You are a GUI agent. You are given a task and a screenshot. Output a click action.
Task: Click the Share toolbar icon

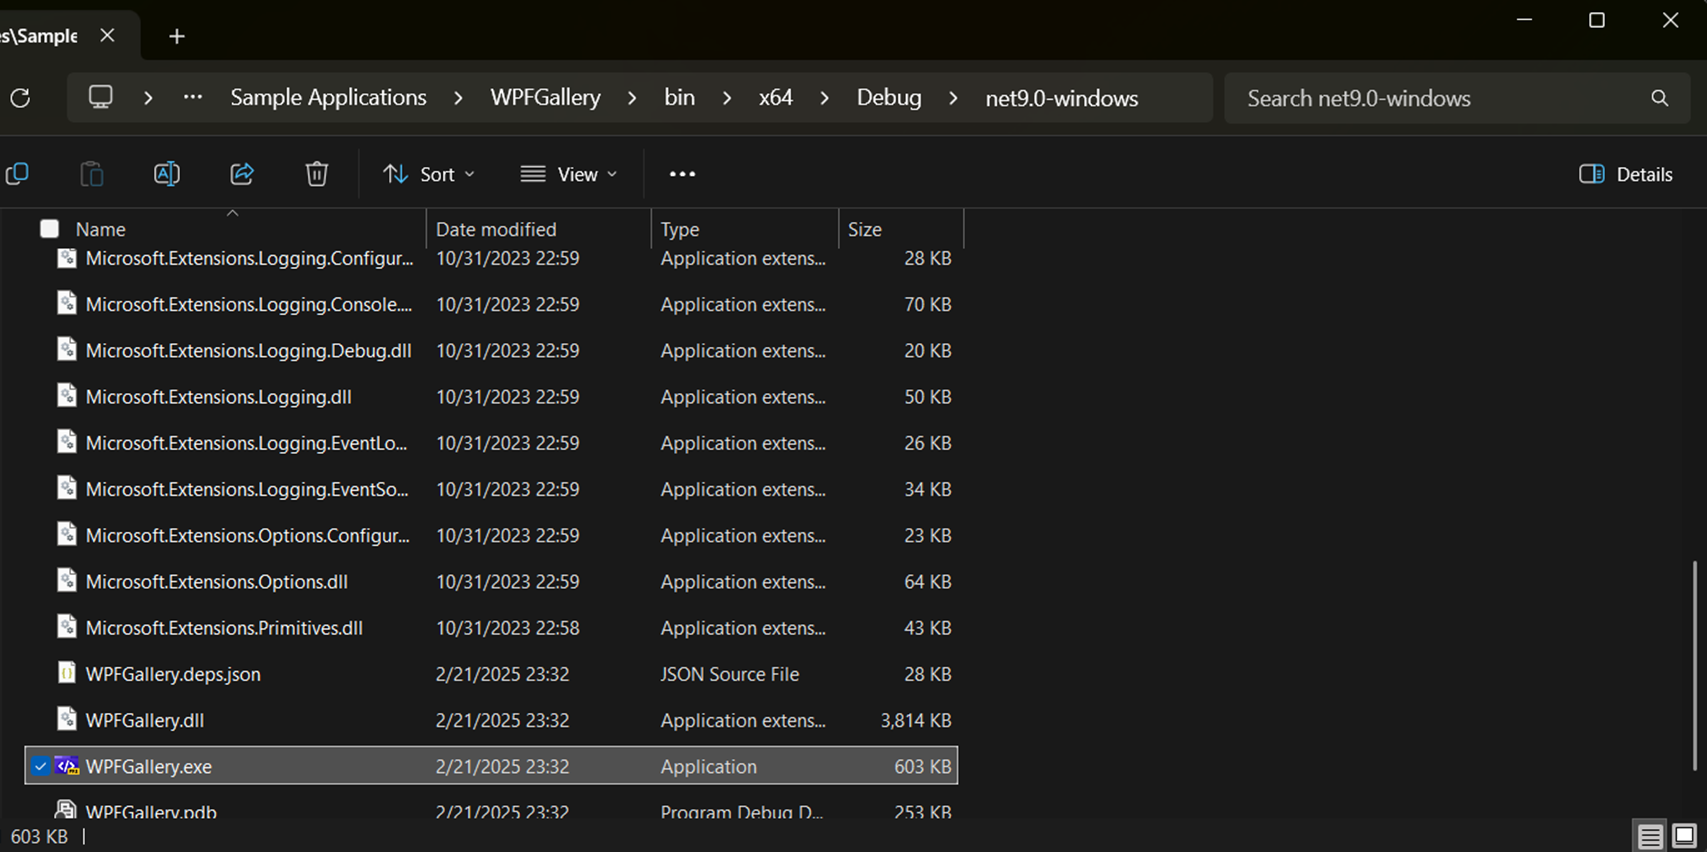pyautogui.click(x=242, y=174)
